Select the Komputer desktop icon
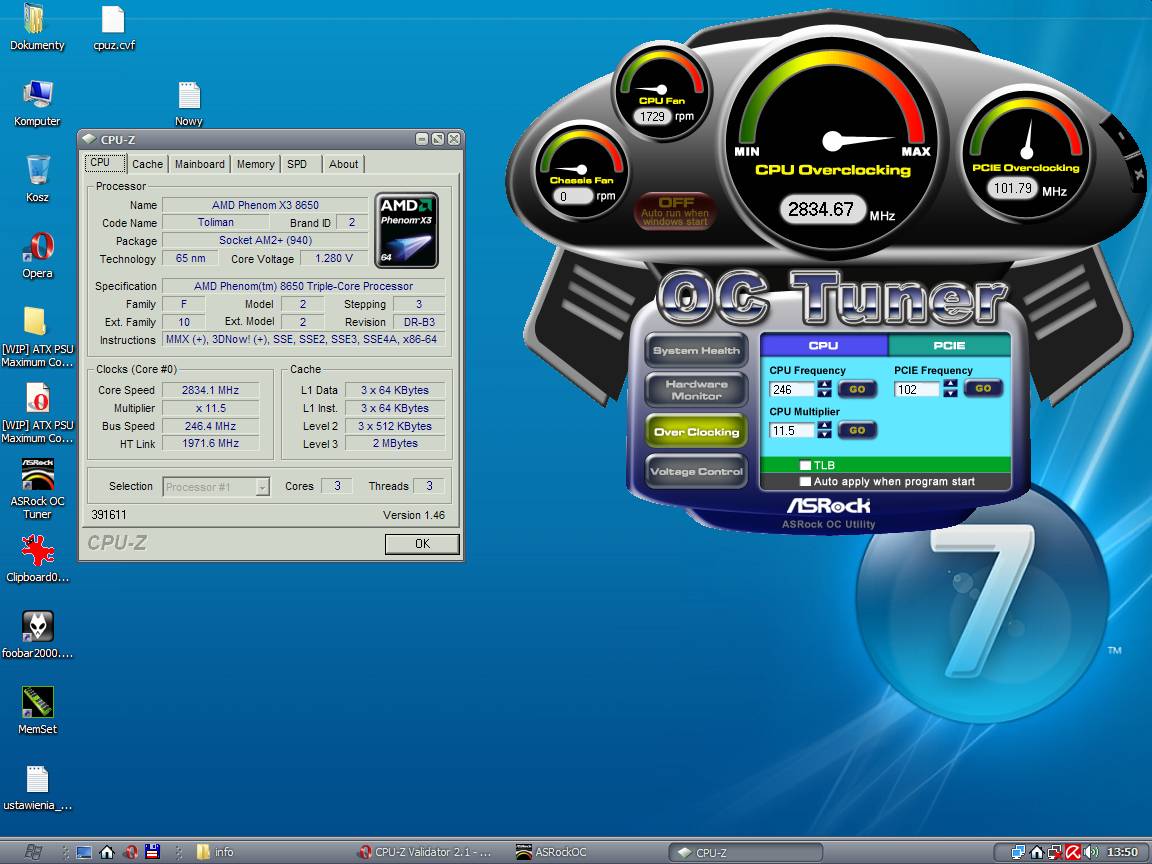 click(x=37, y=95)
